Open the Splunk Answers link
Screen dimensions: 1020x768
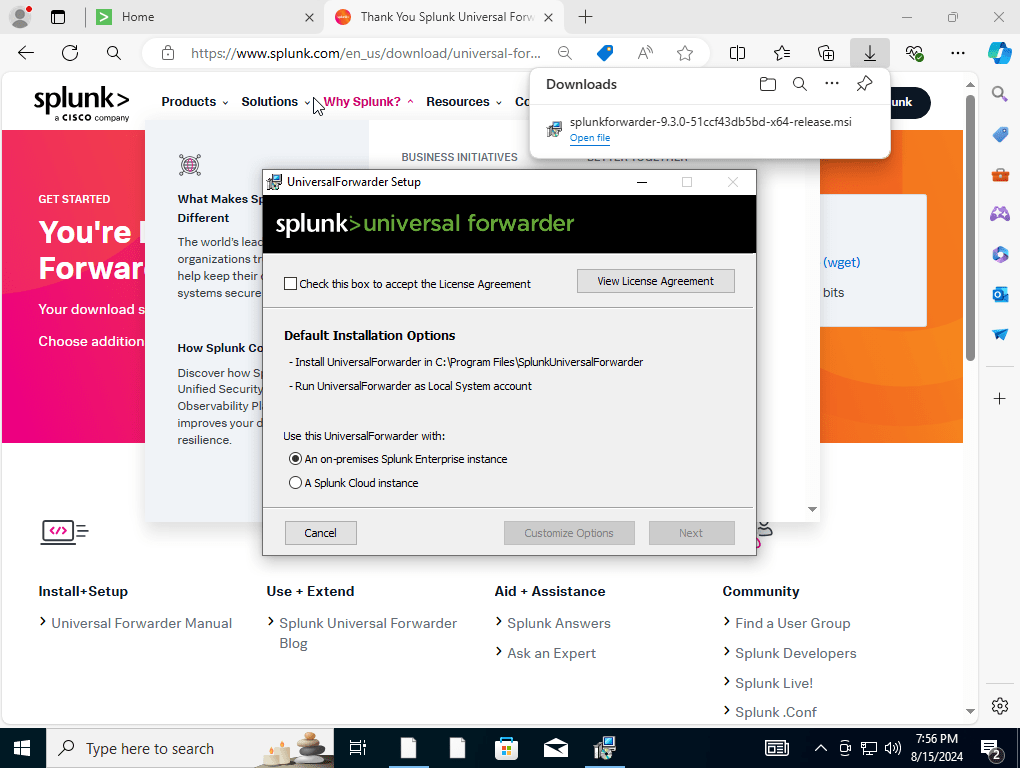click(x=559, y=623)
